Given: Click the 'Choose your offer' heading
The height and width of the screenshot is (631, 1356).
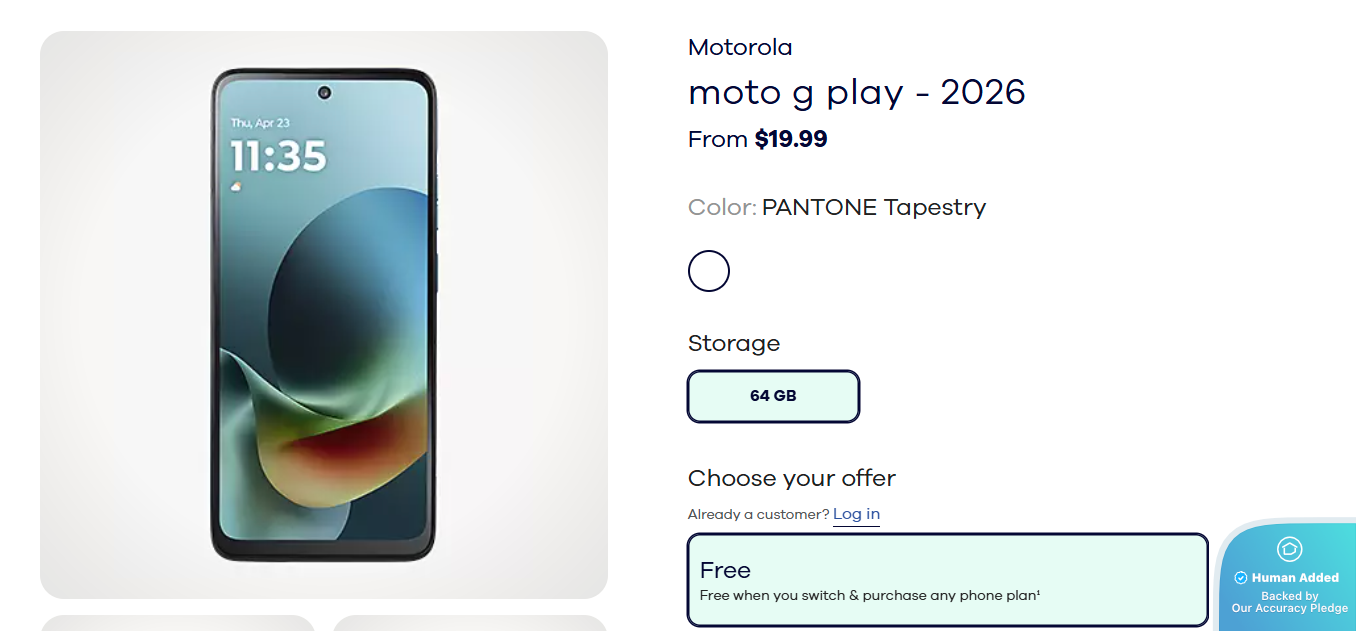Looking at the screenshot, I should (x=792, y=478).
